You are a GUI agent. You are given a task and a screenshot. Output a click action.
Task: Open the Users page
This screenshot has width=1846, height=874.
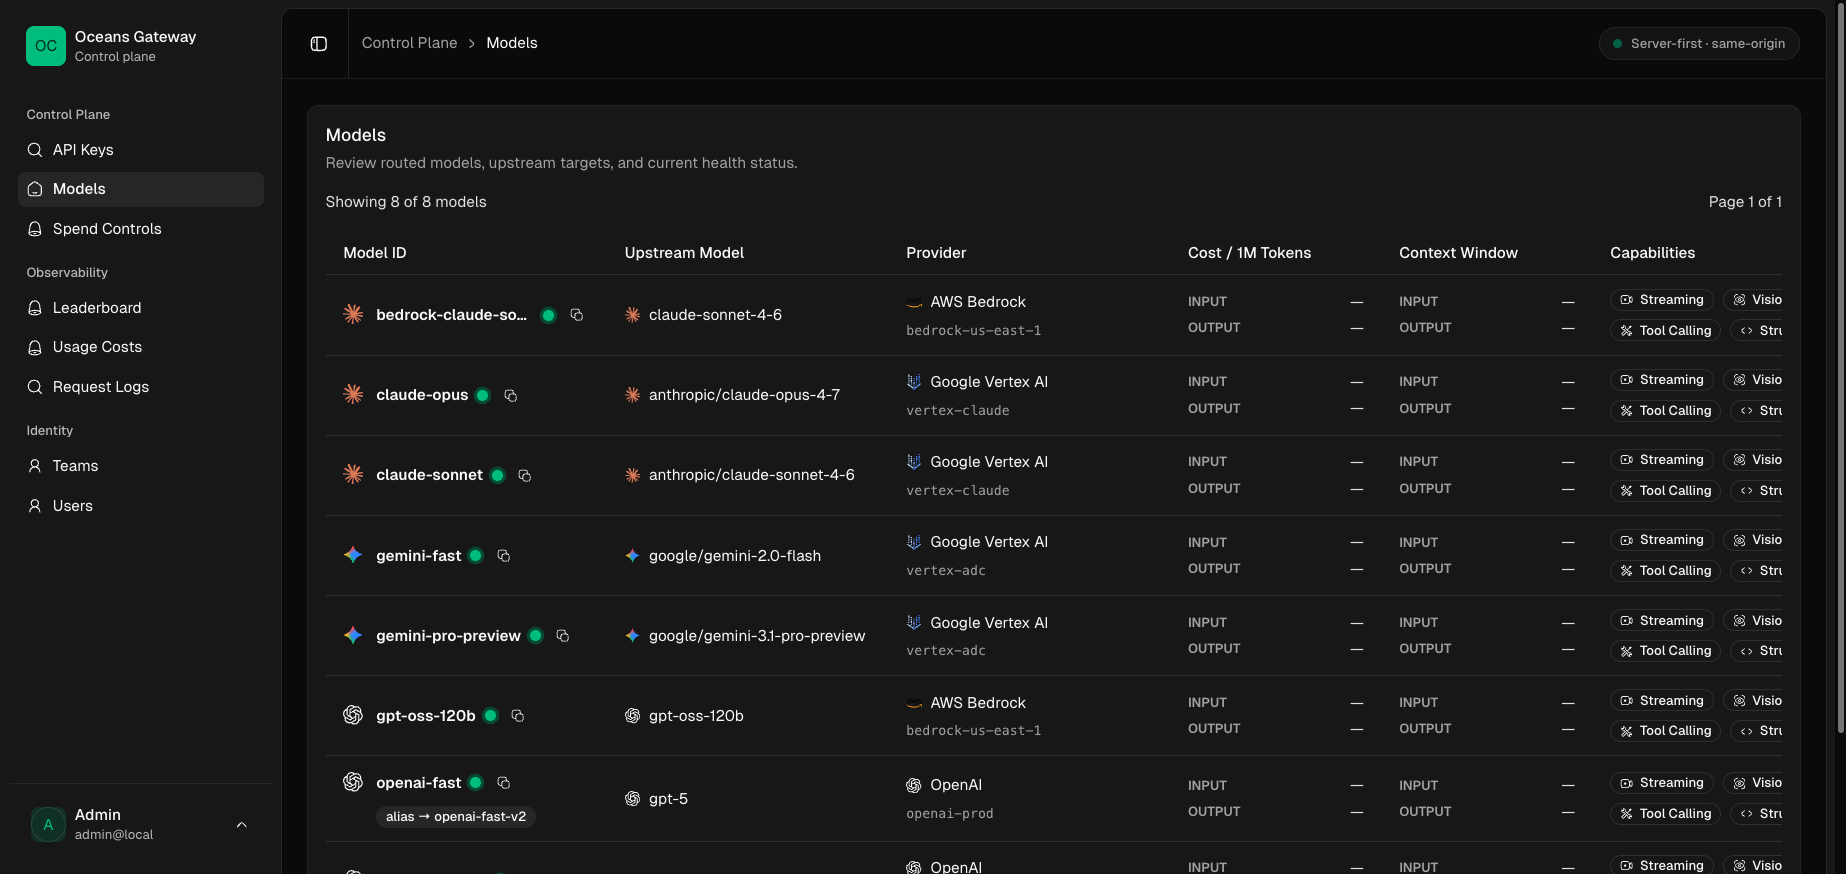(141, 506)
